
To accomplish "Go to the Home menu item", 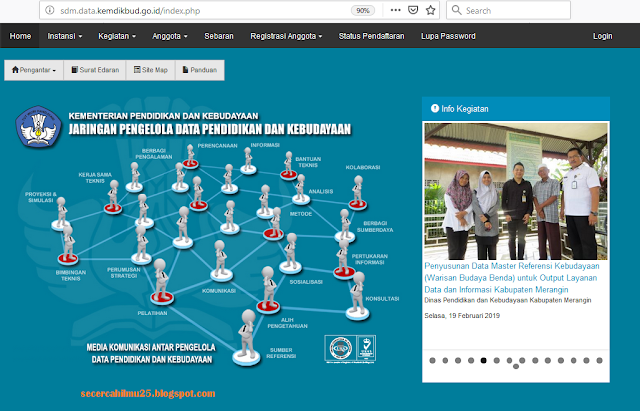I will [x=20, y=36].
